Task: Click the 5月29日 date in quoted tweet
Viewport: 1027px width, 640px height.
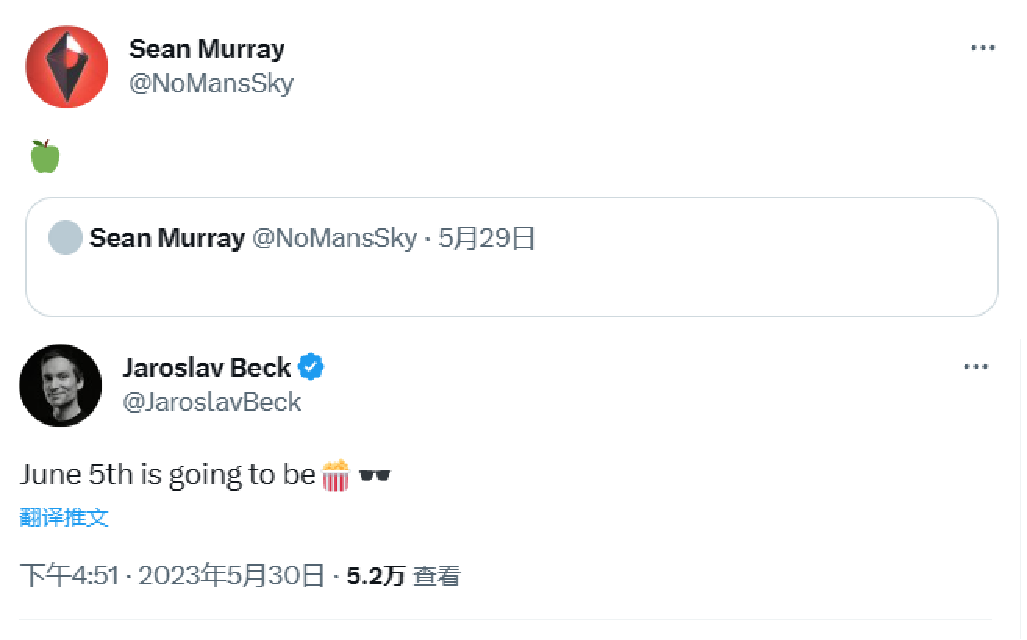Action: [487, 238]
